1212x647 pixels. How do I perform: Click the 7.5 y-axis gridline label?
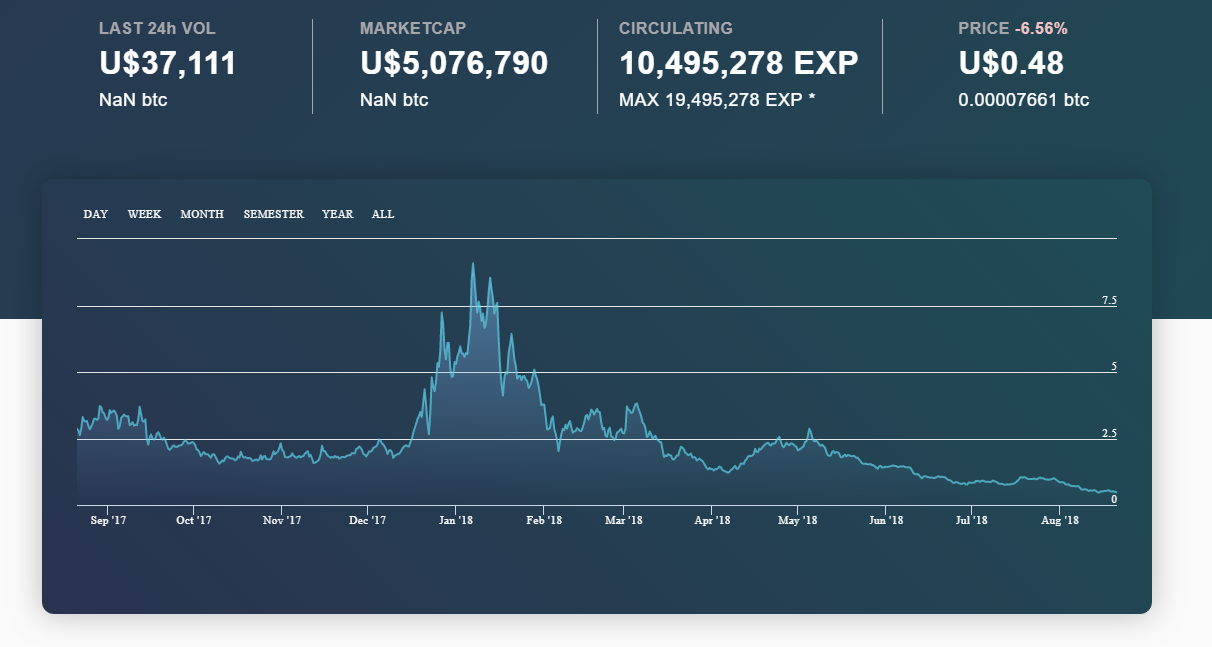1109,300
